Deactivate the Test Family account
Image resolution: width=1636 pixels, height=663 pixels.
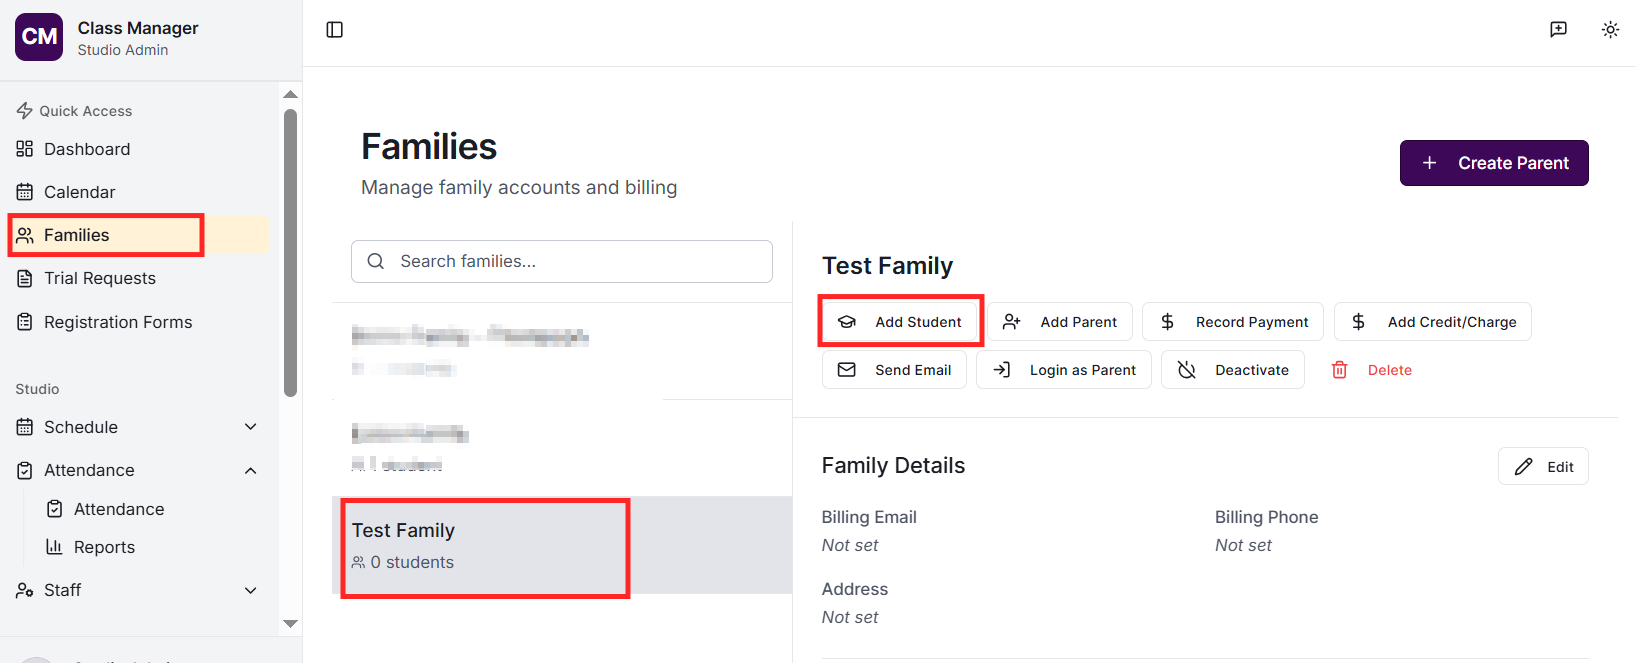click(1233, 370)
